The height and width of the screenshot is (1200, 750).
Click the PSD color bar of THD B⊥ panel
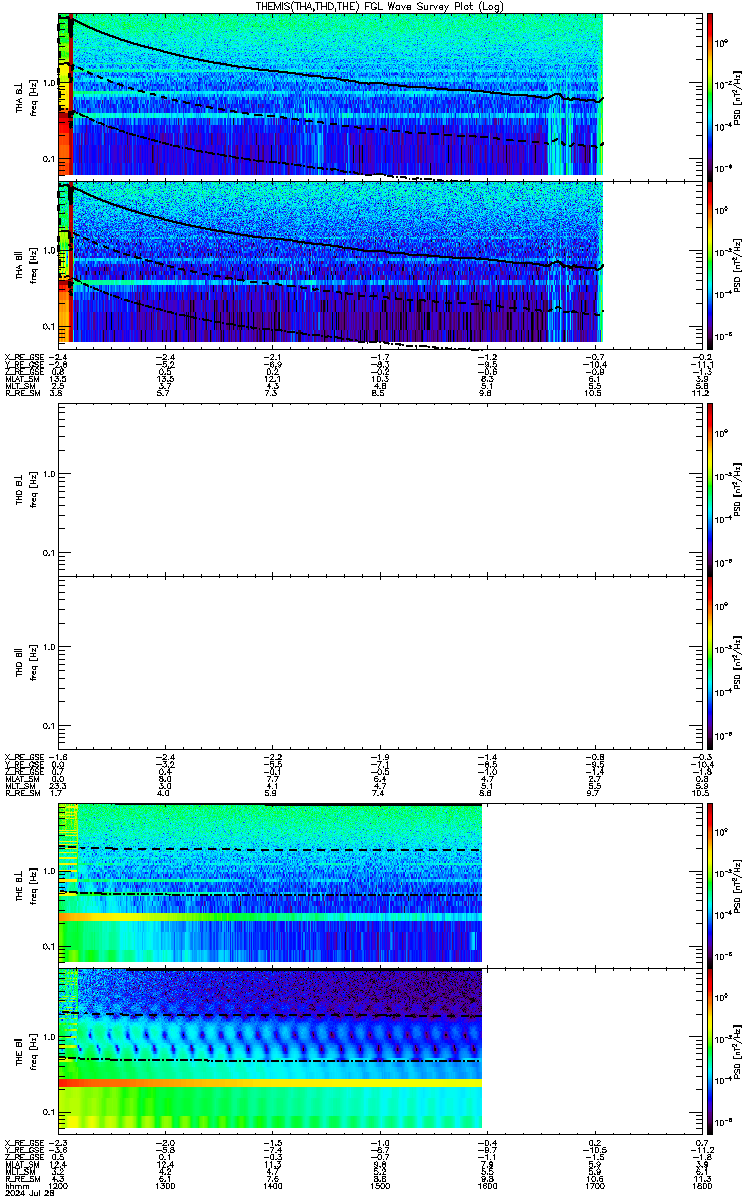click(710, 488)
